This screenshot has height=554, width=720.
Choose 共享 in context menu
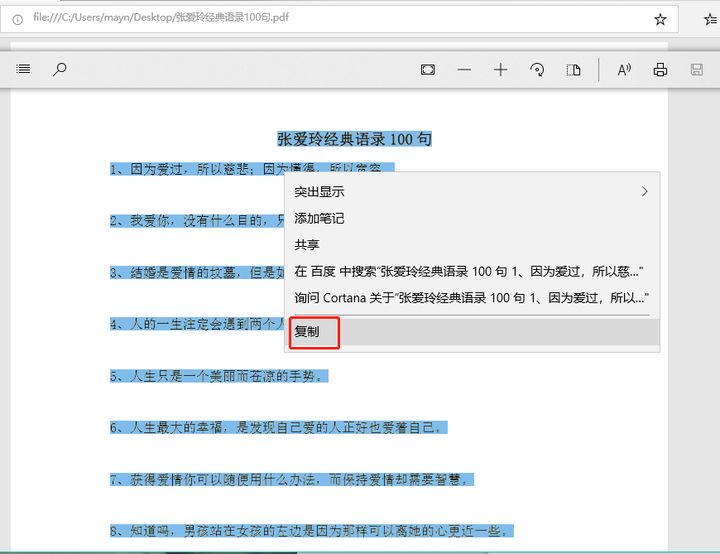[472, 245]
